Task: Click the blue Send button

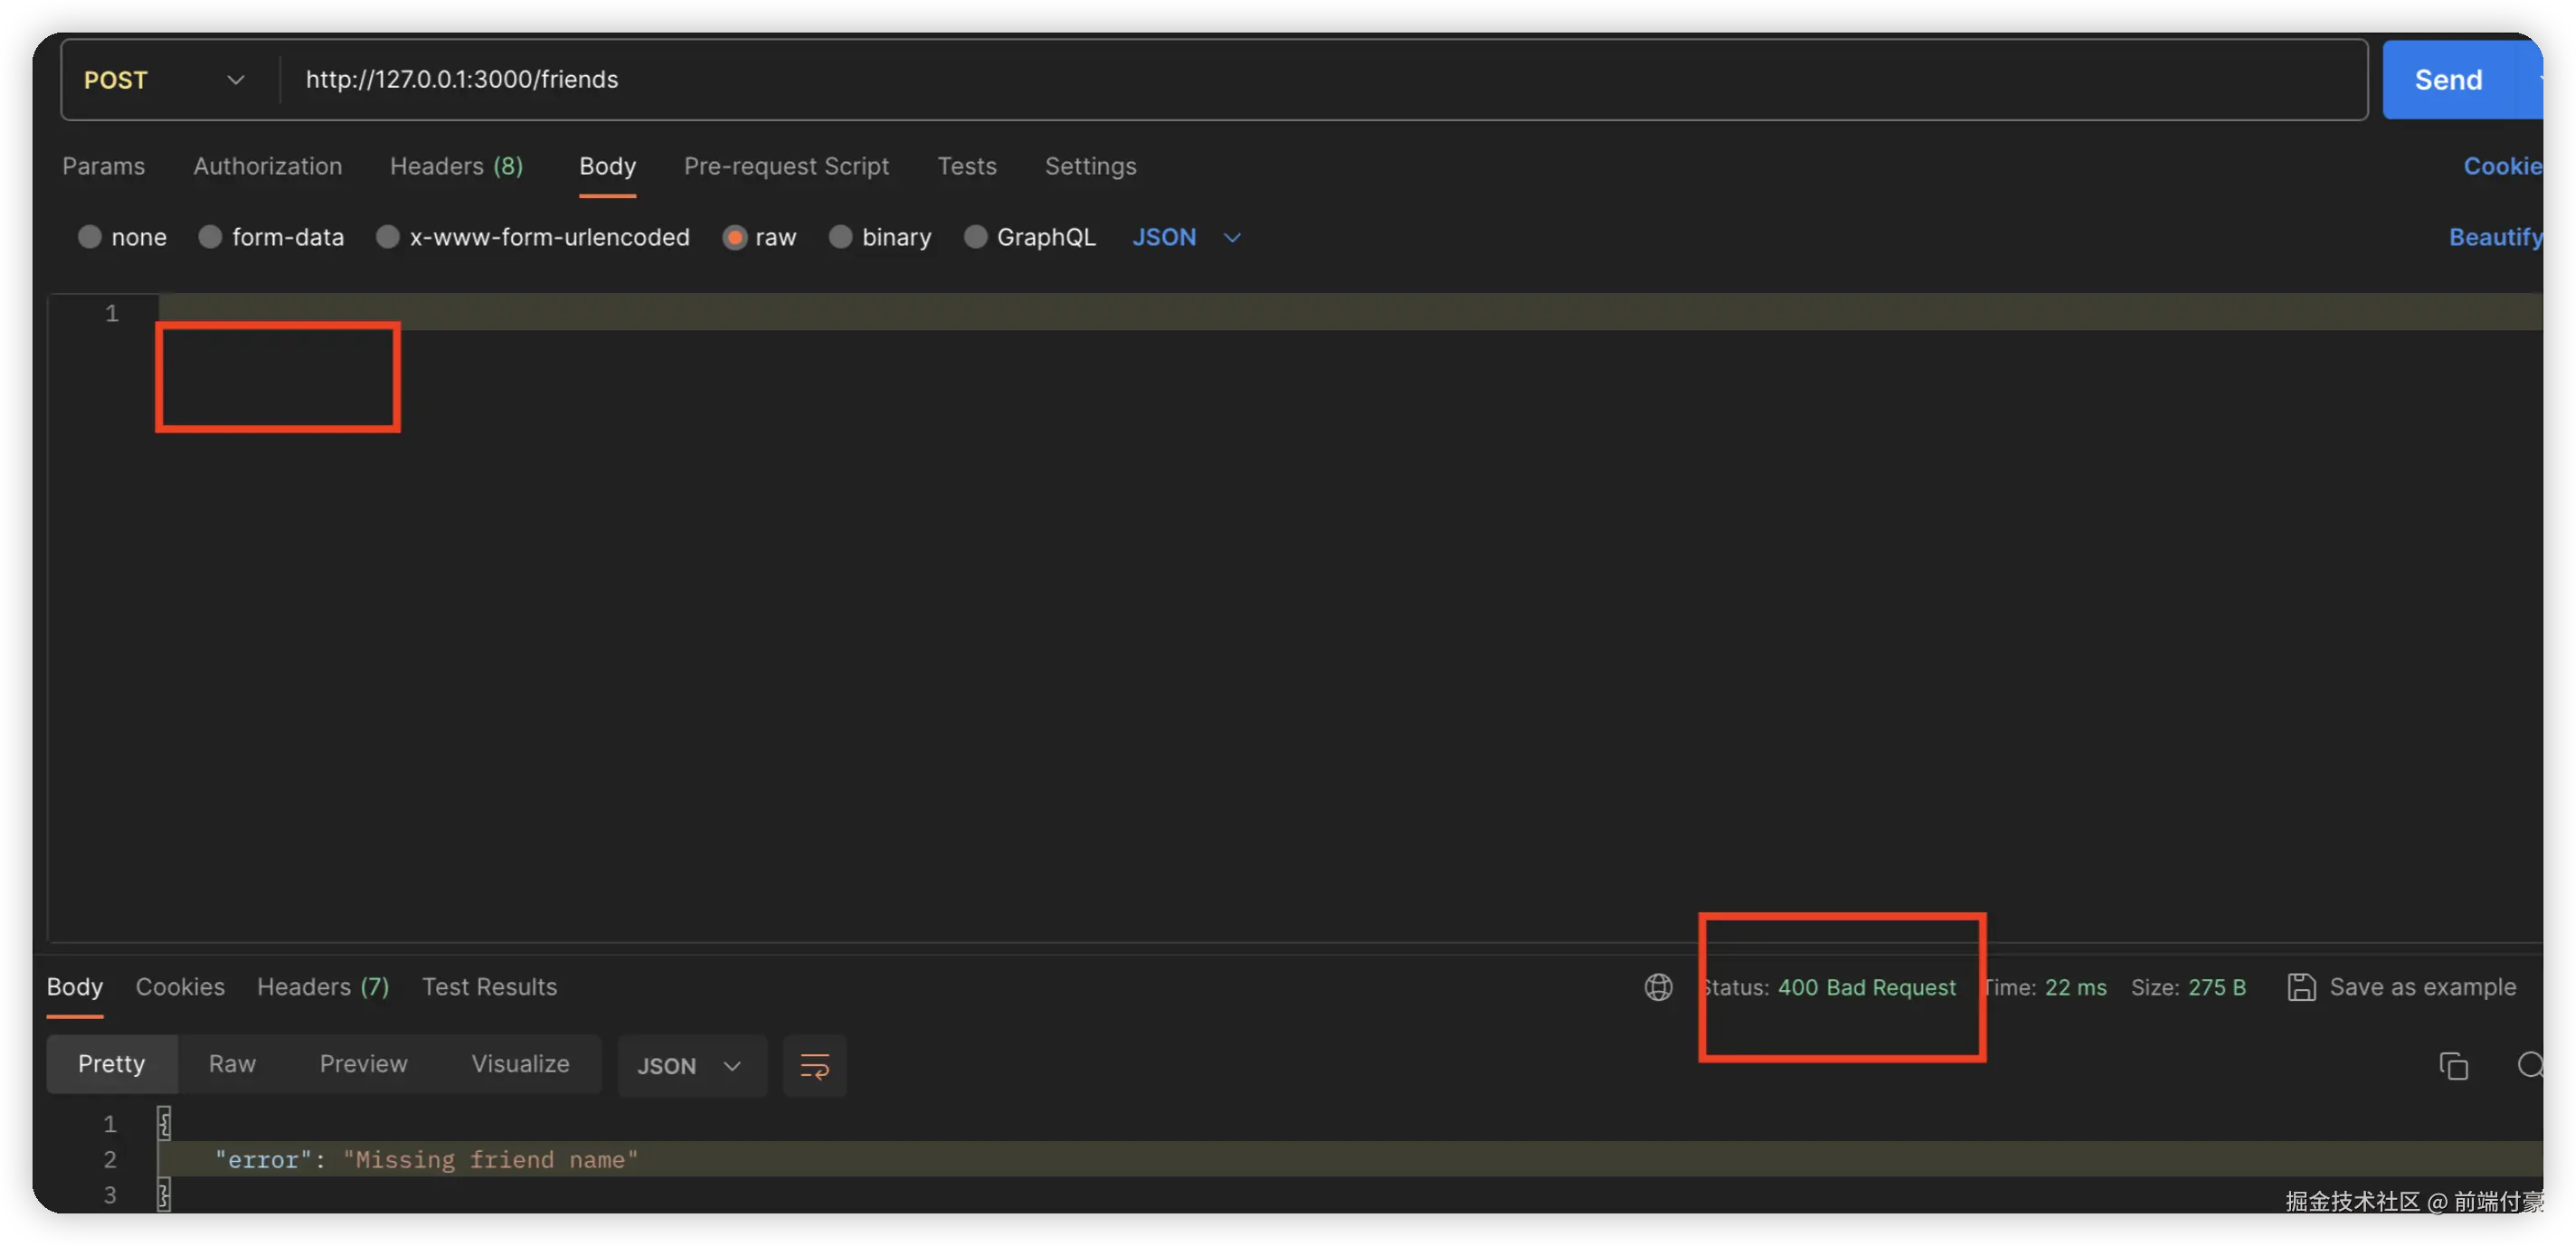Action: pos(2448,80)
